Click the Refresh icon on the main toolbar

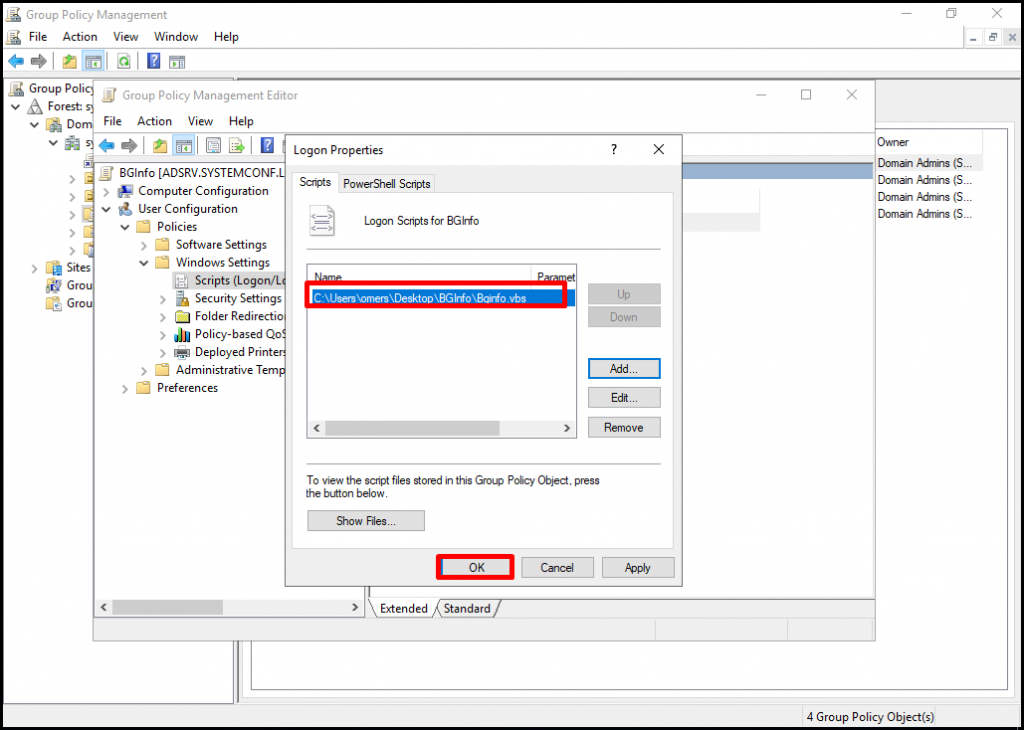123,61
